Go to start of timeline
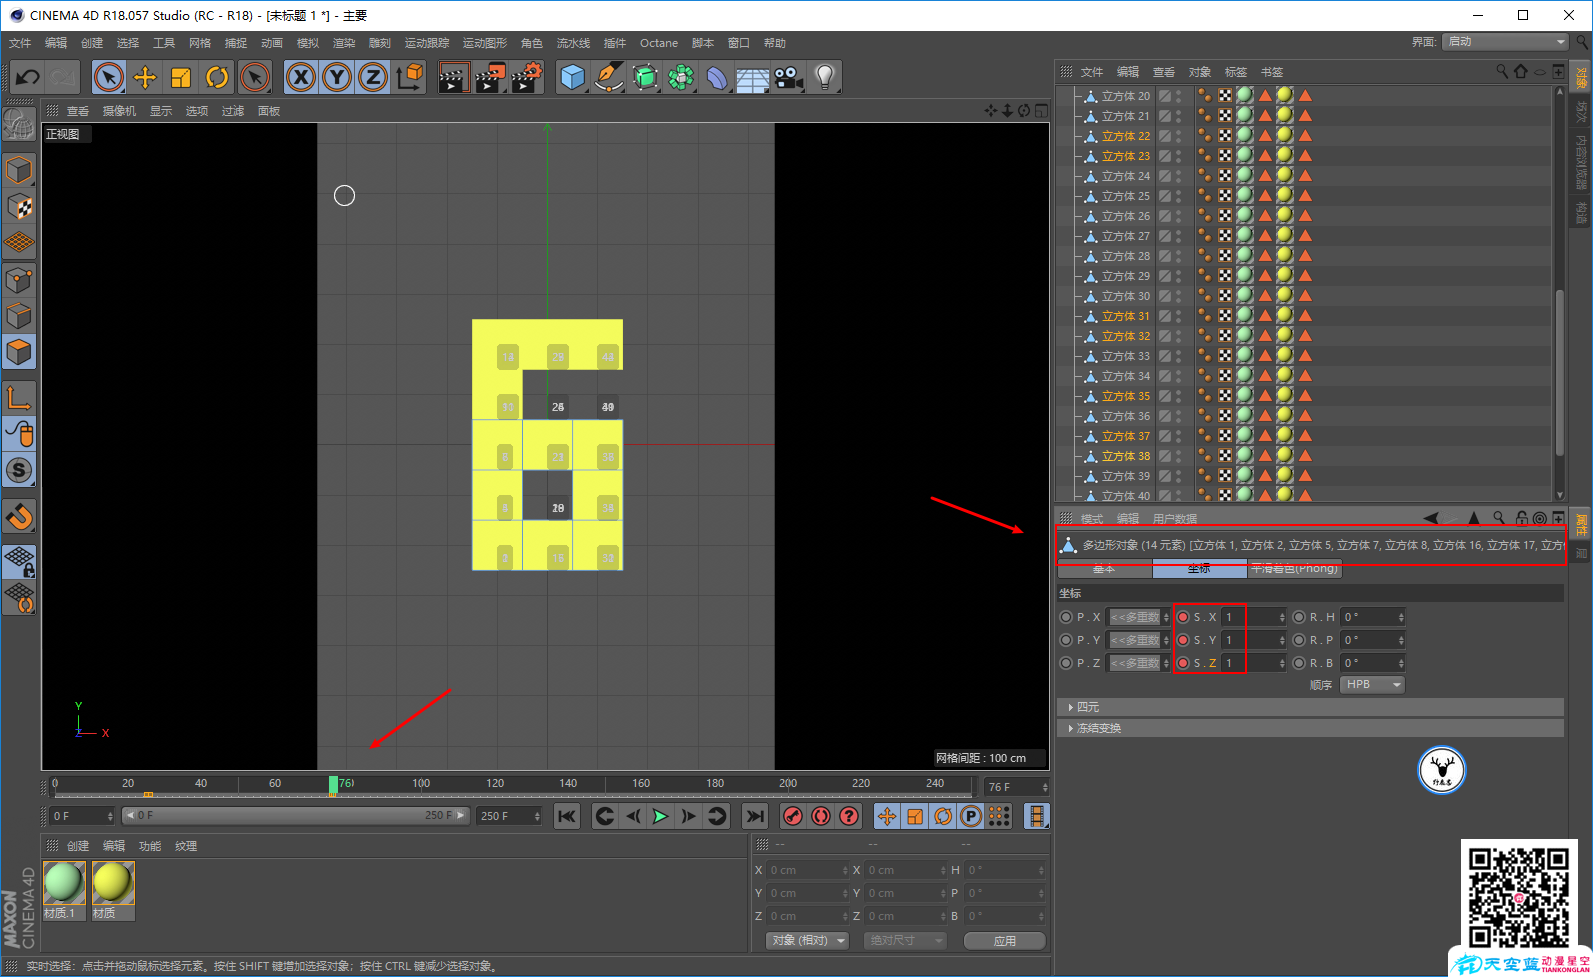Screen dimensions: 1593x977 tap(567, 816)
